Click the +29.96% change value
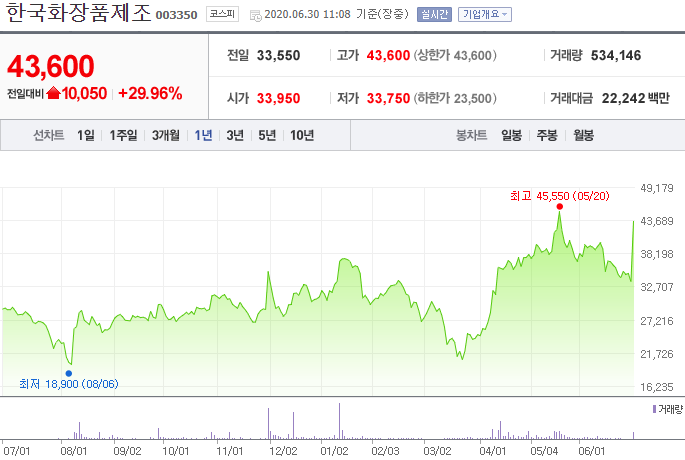This screenshot has height=460, width=685. (x=150, y=93)
